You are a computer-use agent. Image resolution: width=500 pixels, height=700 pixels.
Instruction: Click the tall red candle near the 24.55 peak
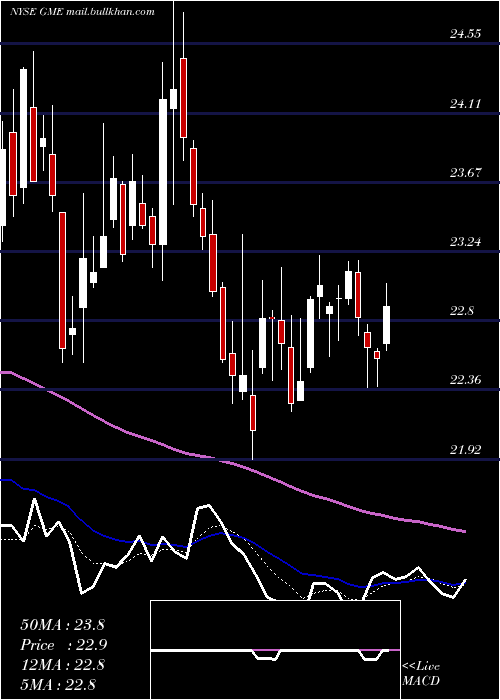pyautogui.click(x=183, y=97)
